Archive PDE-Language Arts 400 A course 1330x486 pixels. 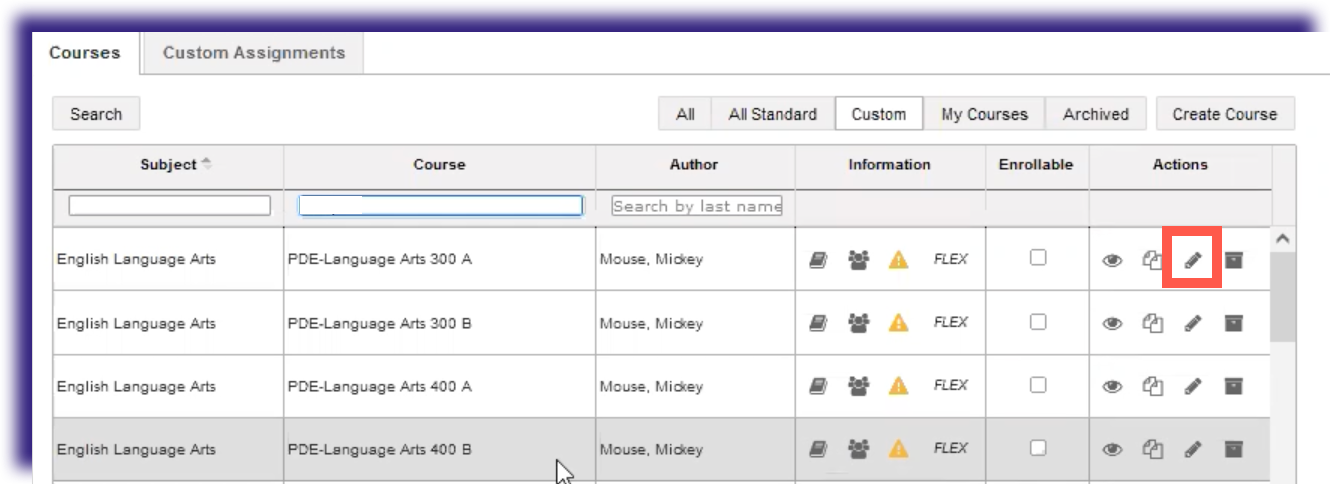1234,386
